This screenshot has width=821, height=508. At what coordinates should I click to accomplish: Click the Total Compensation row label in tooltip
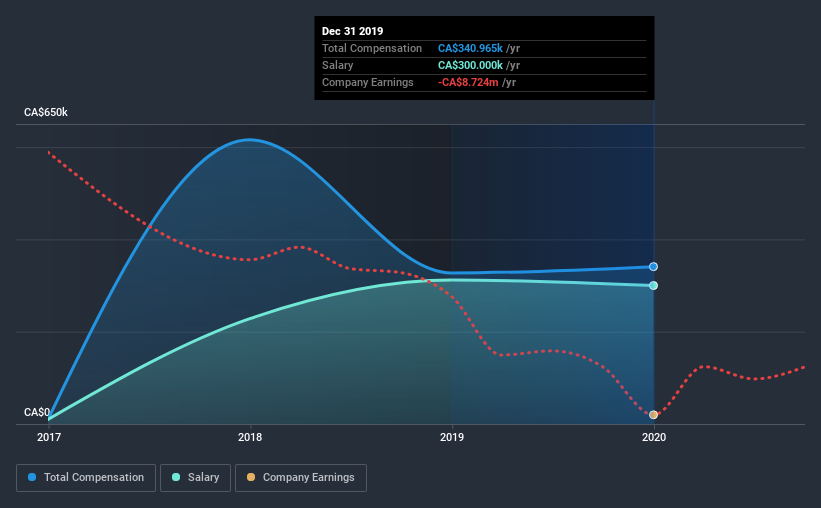pyautogui.click(x=372, y=48)
